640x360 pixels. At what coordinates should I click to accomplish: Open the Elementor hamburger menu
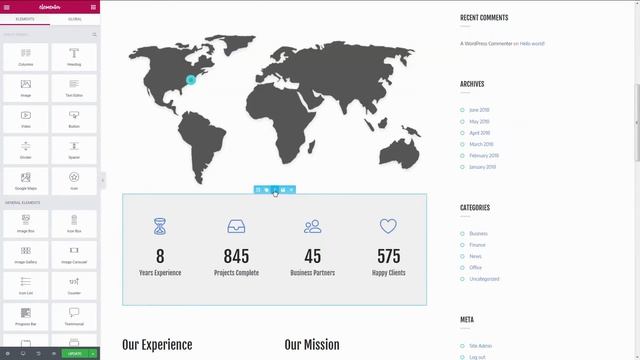click(7, 7)
